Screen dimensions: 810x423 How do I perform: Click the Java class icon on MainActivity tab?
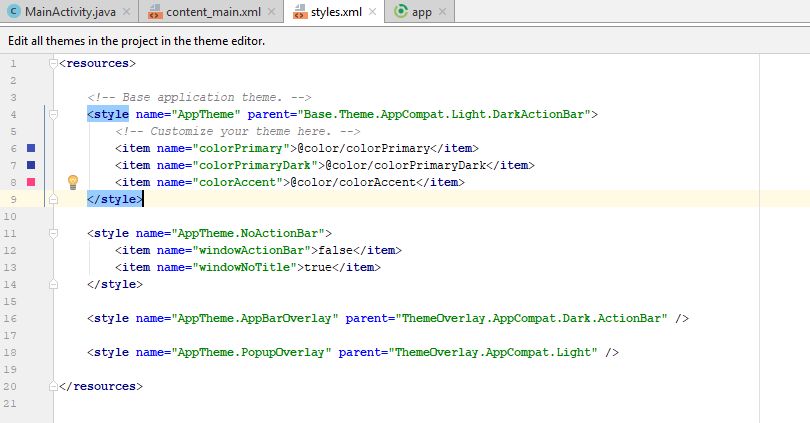14,11
